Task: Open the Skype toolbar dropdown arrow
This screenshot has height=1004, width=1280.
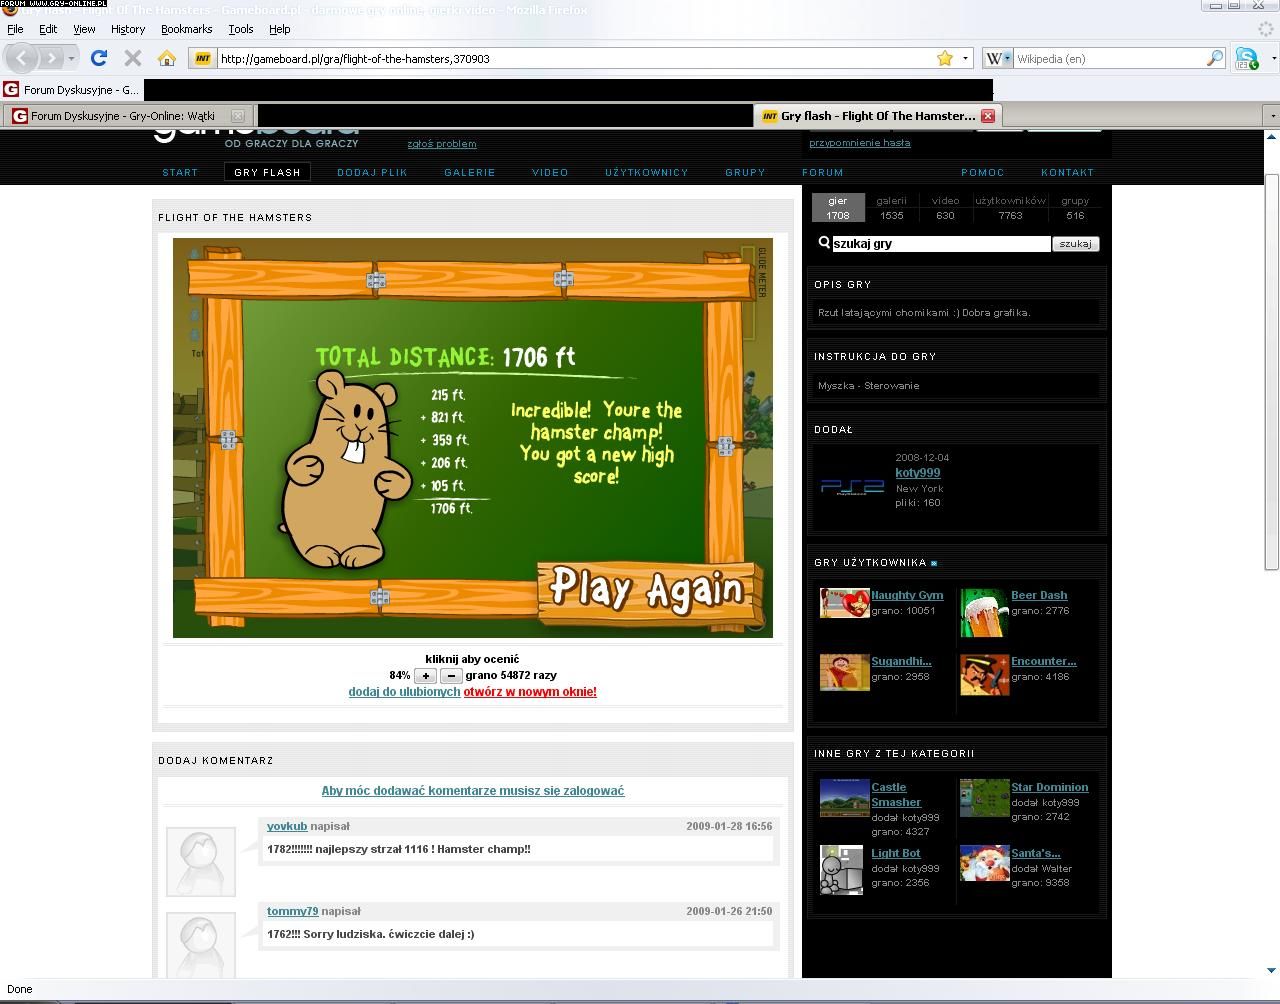Action: coord(1273,58)
